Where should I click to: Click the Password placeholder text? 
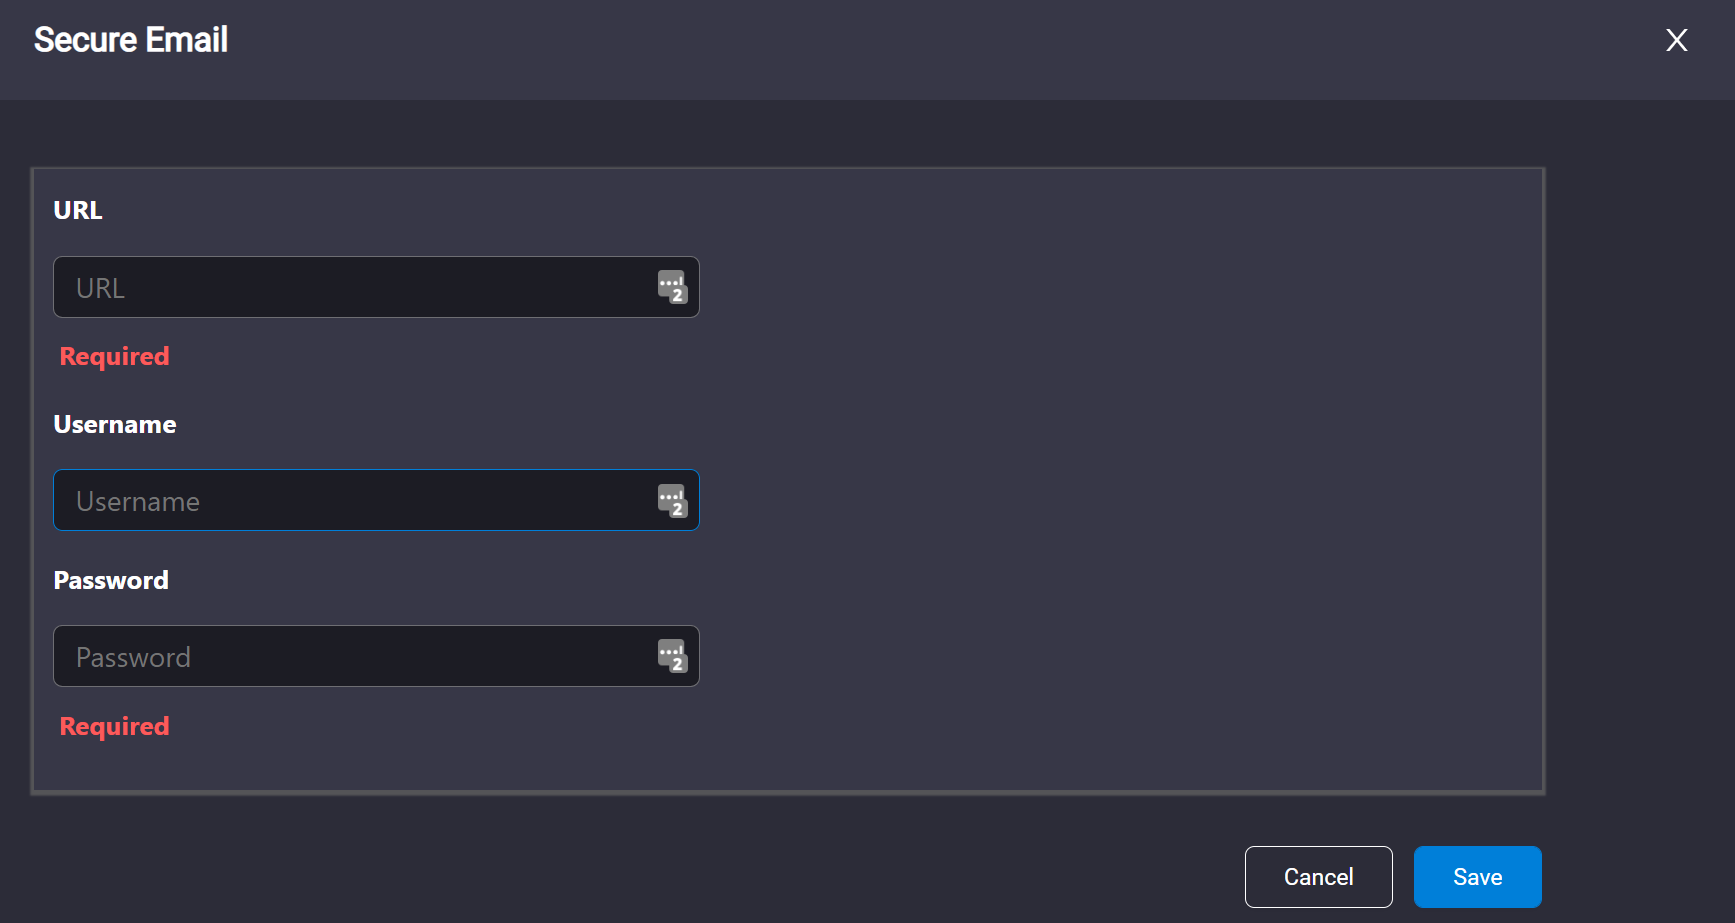(134, 658)
